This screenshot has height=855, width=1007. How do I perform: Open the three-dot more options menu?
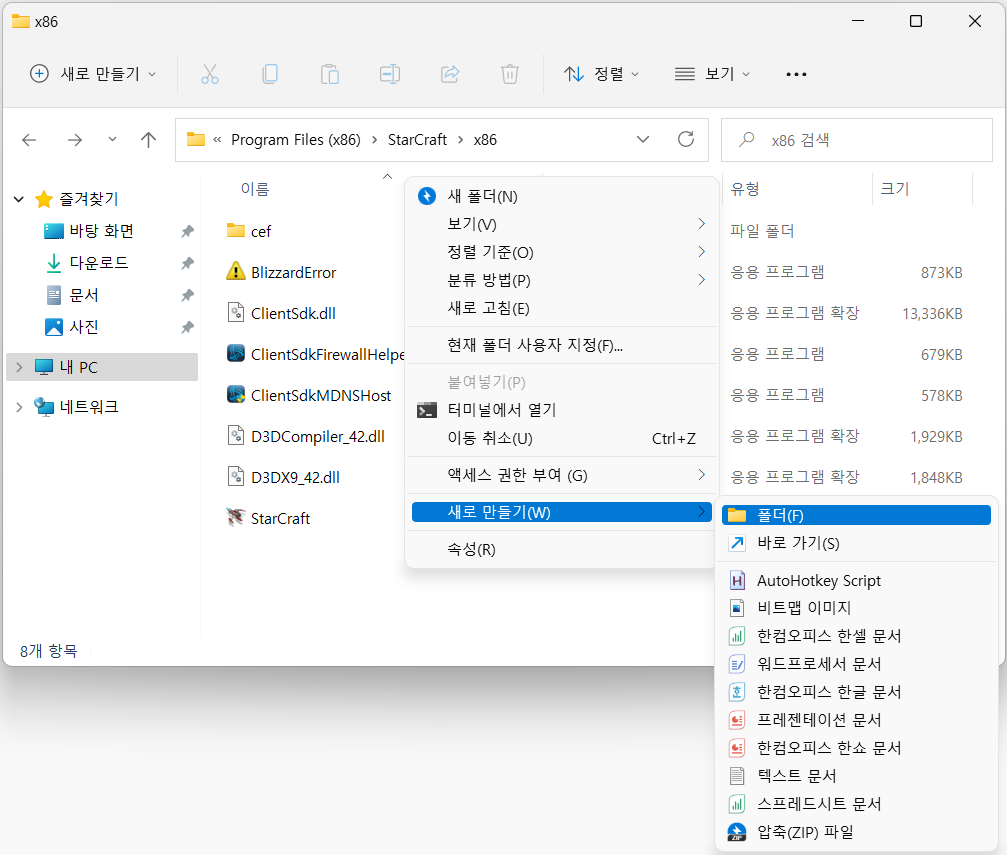point(796,75)
